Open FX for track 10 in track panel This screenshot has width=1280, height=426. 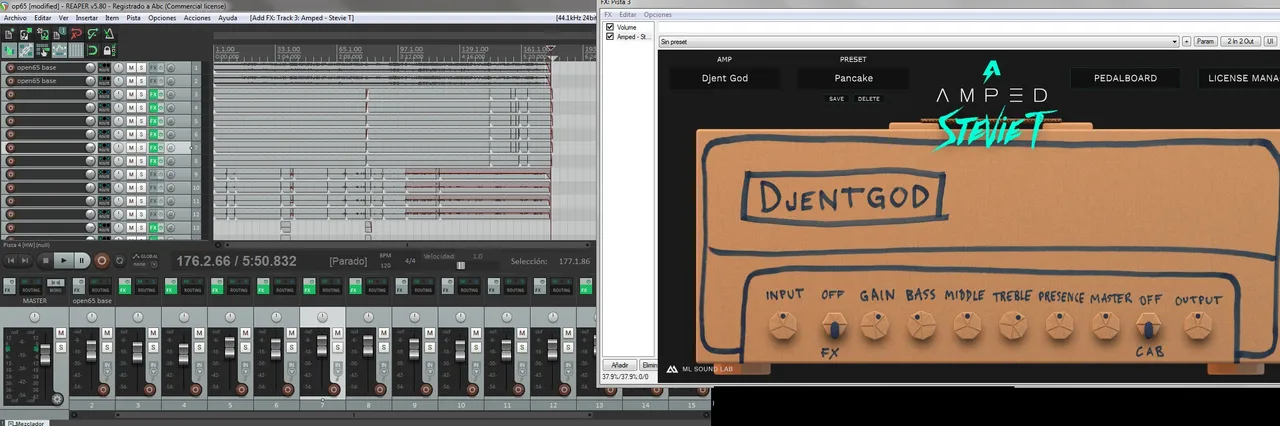click(153, 187)
